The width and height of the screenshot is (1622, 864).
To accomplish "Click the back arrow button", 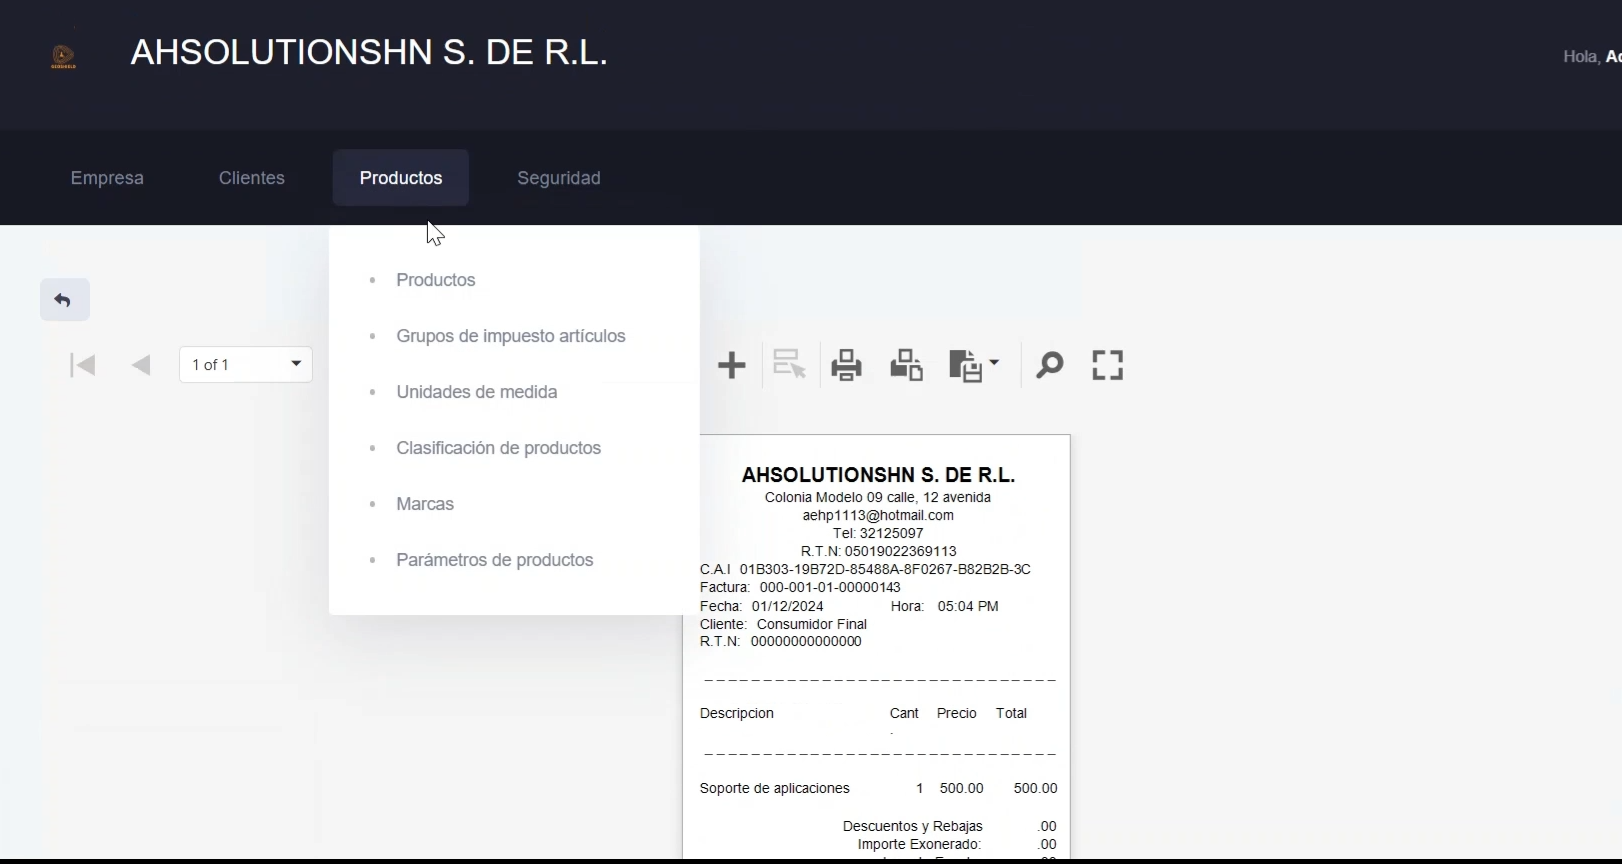I will point(64,300).
